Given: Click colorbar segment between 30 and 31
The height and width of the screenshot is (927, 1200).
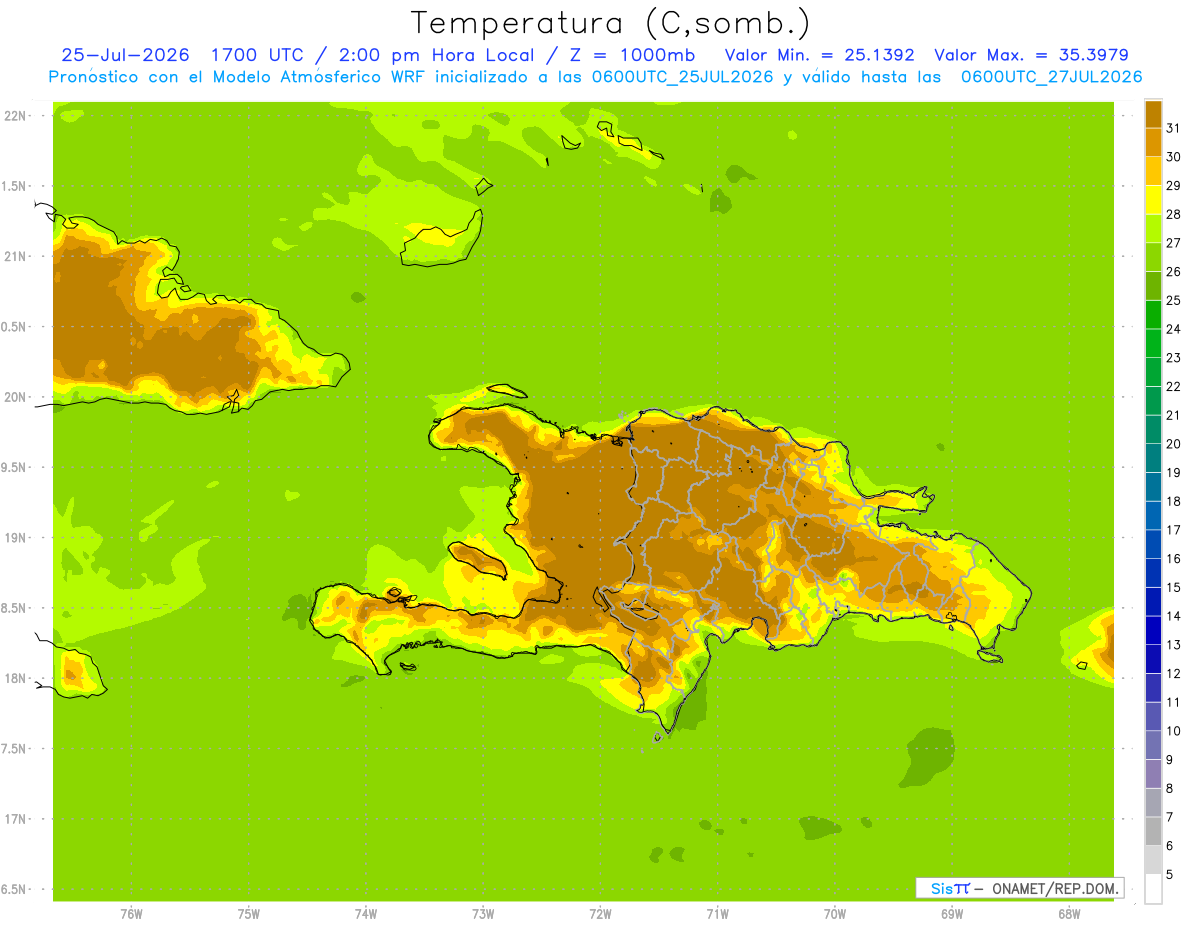Looking at the screenshot, I should (1153, 142).
